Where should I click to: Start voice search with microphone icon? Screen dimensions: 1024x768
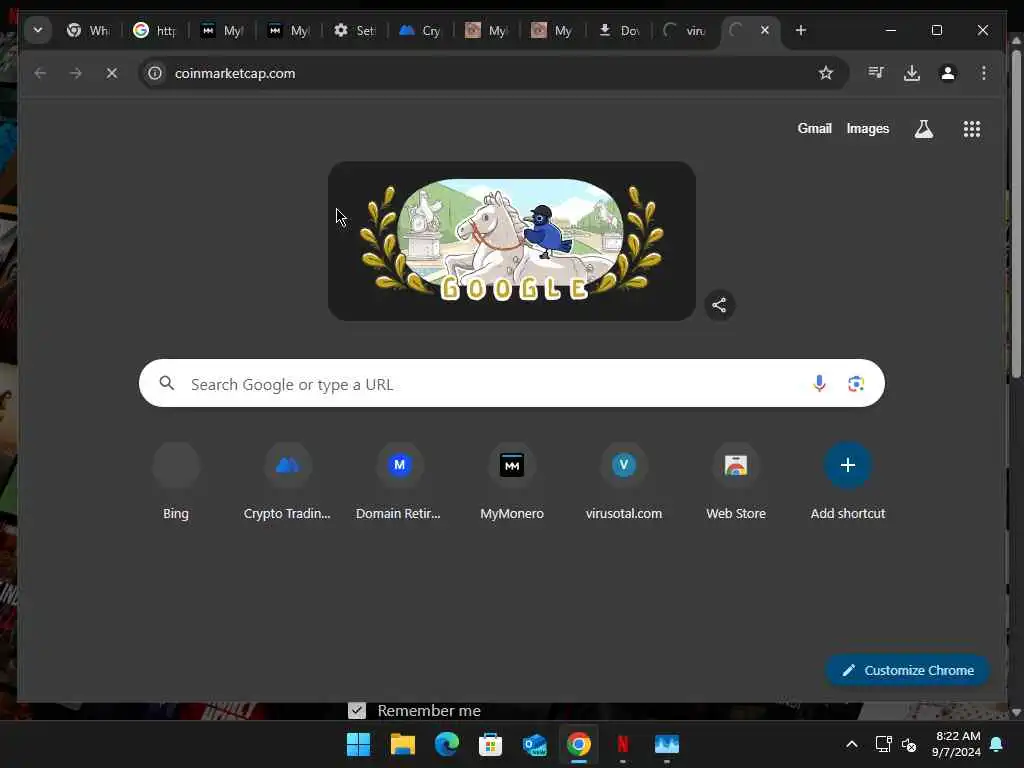pos(819,383)
